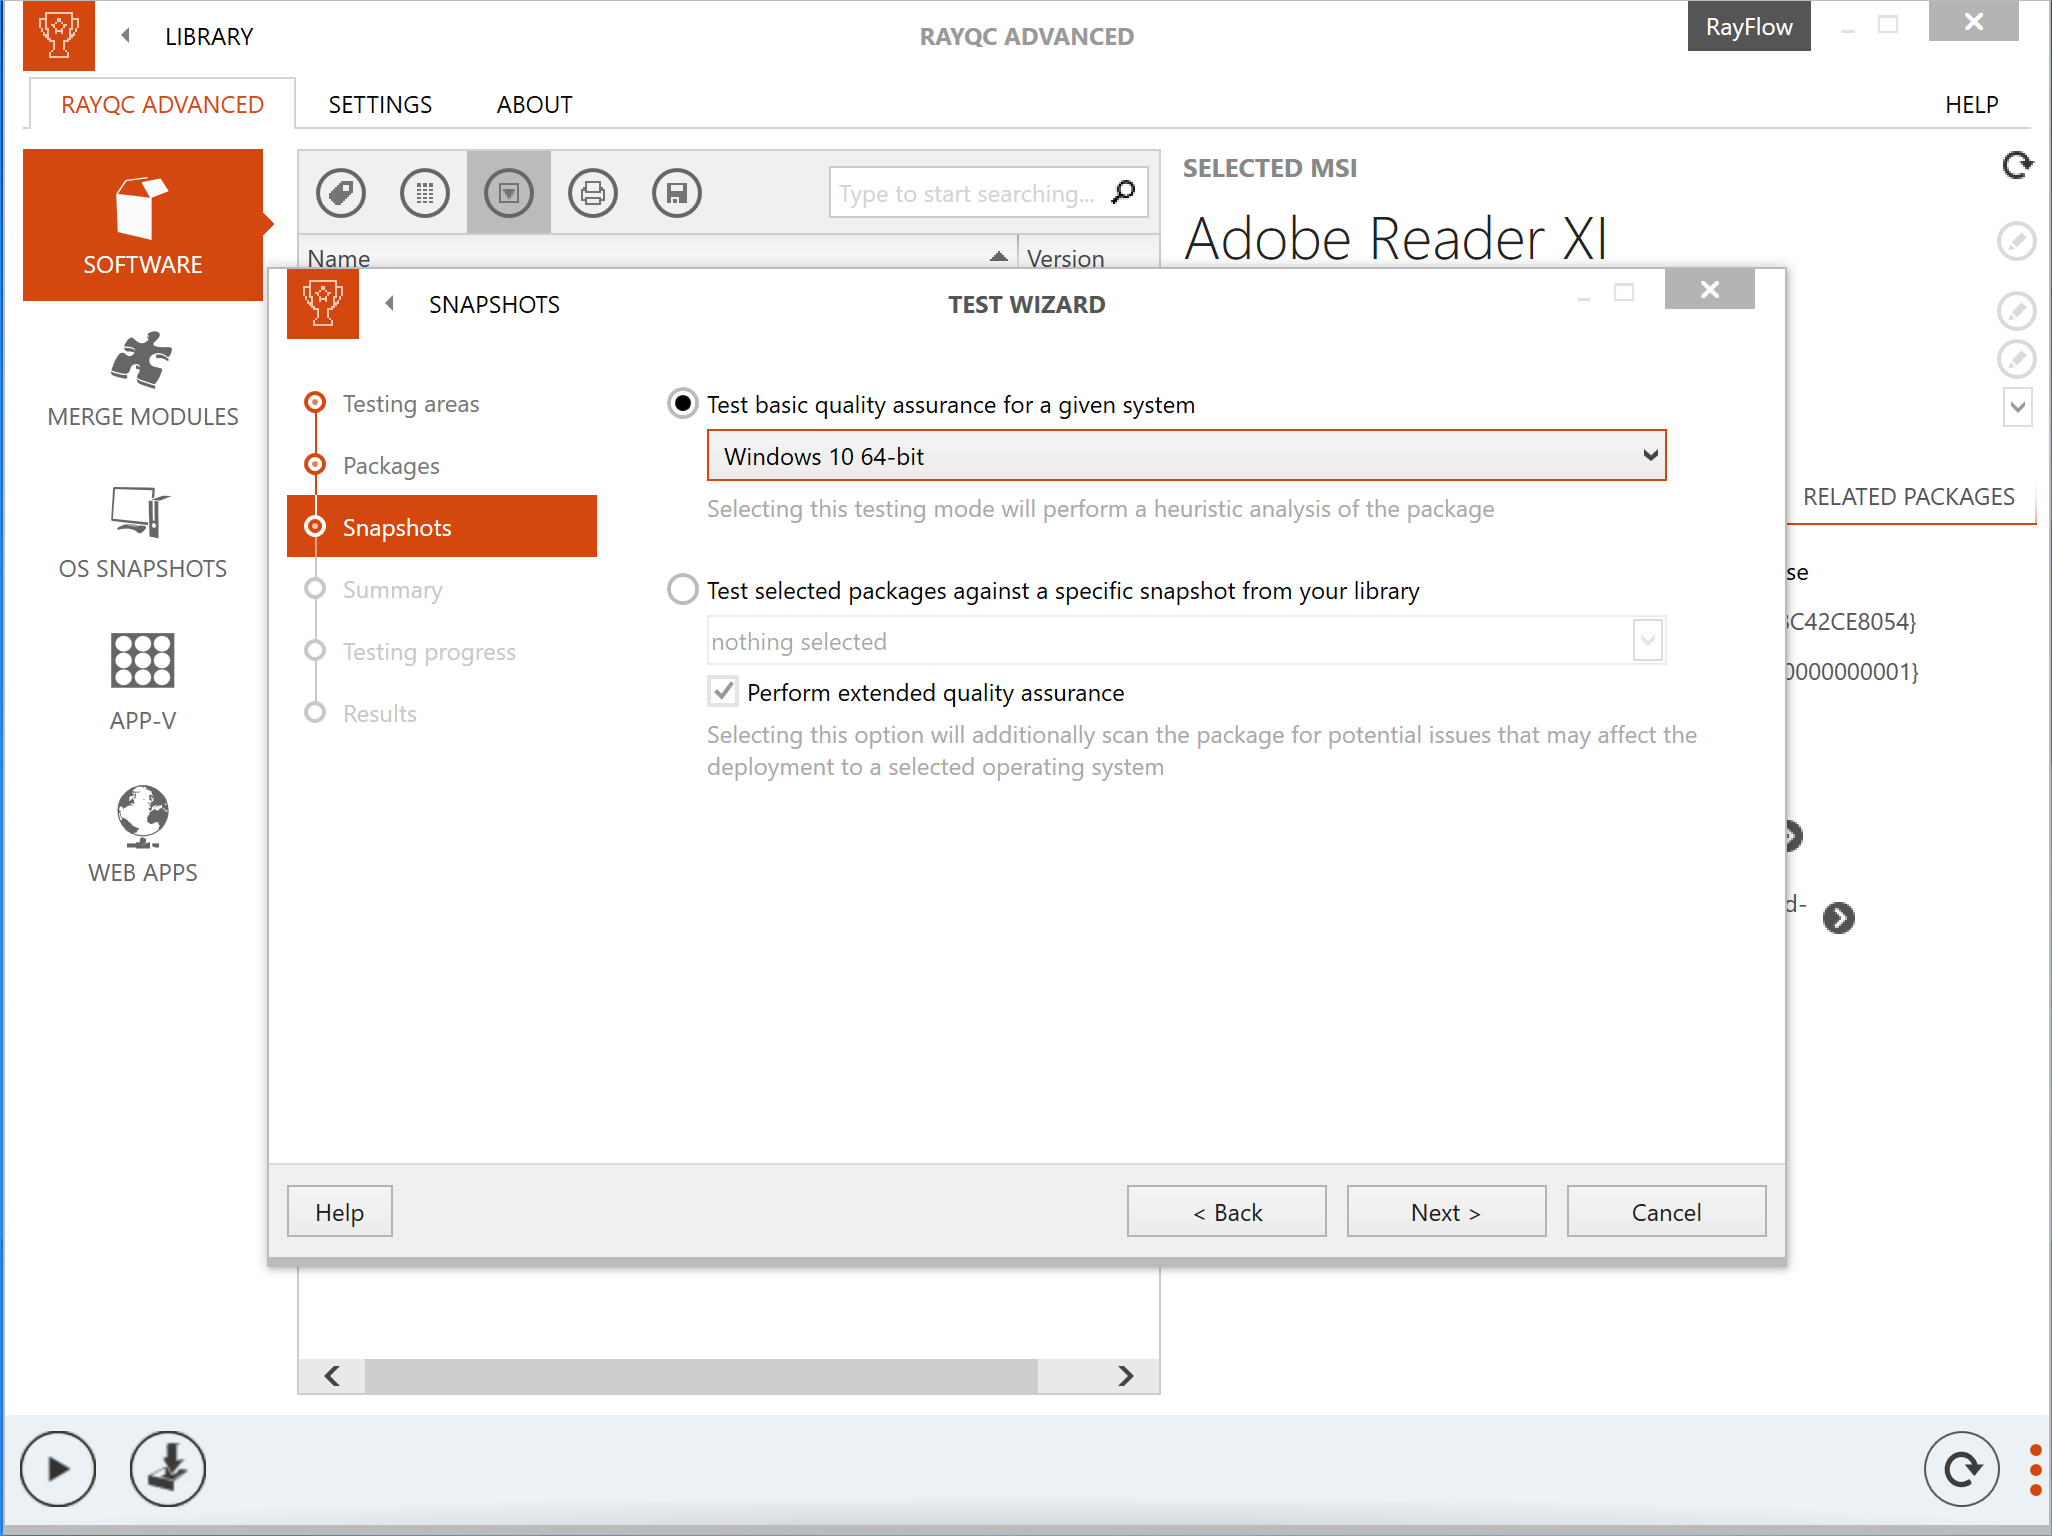Click the RayQC trophy logo in main window
This screenshot has height=1536, width=2052.
59,35
